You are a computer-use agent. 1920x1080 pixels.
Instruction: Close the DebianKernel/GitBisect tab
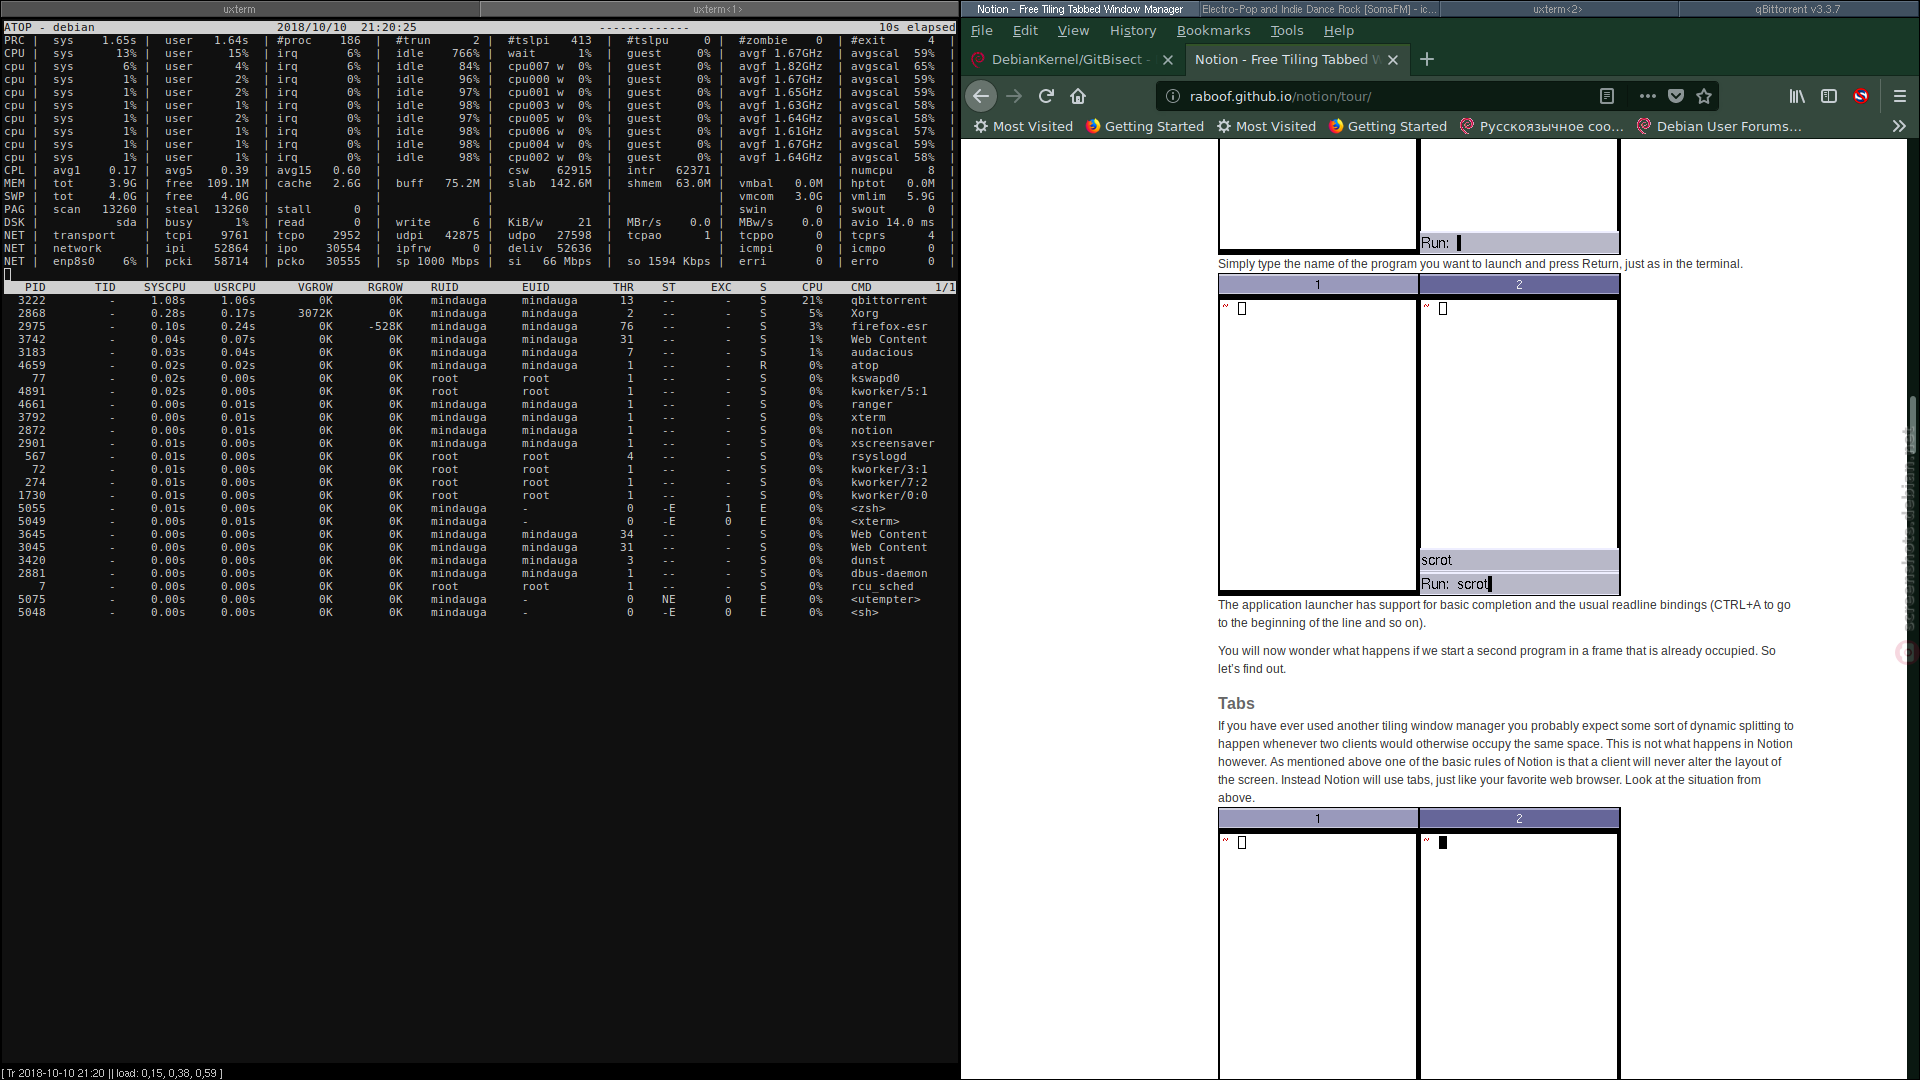point(1168,60)
